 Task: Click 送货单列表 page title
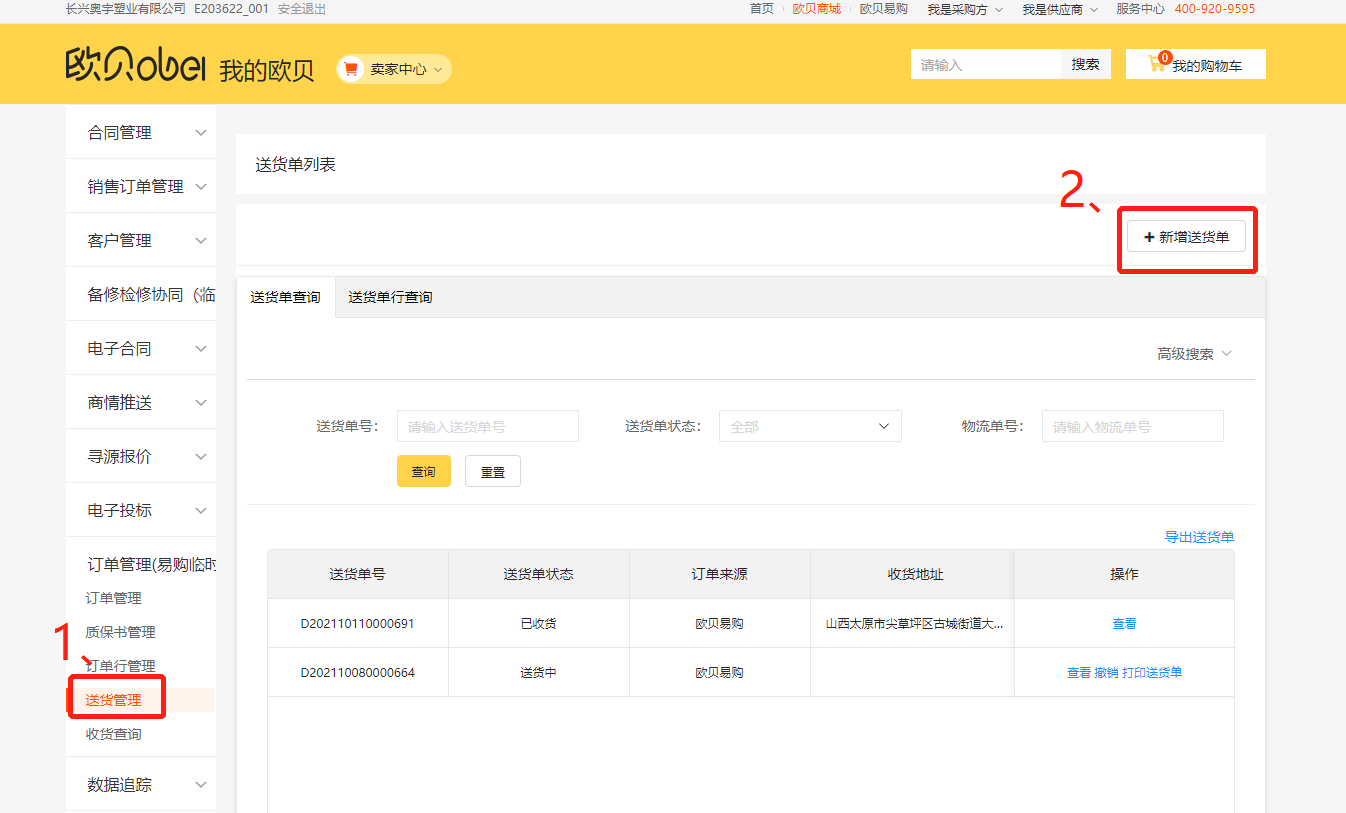click(296, 164)
